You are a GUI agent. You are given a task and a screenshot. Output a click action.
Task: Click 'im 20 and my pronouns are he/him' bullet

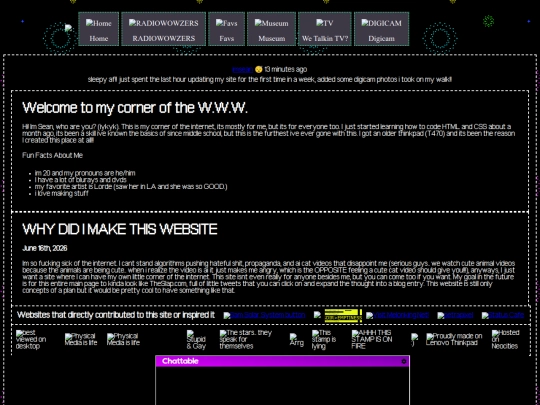[x=85, y=173]
